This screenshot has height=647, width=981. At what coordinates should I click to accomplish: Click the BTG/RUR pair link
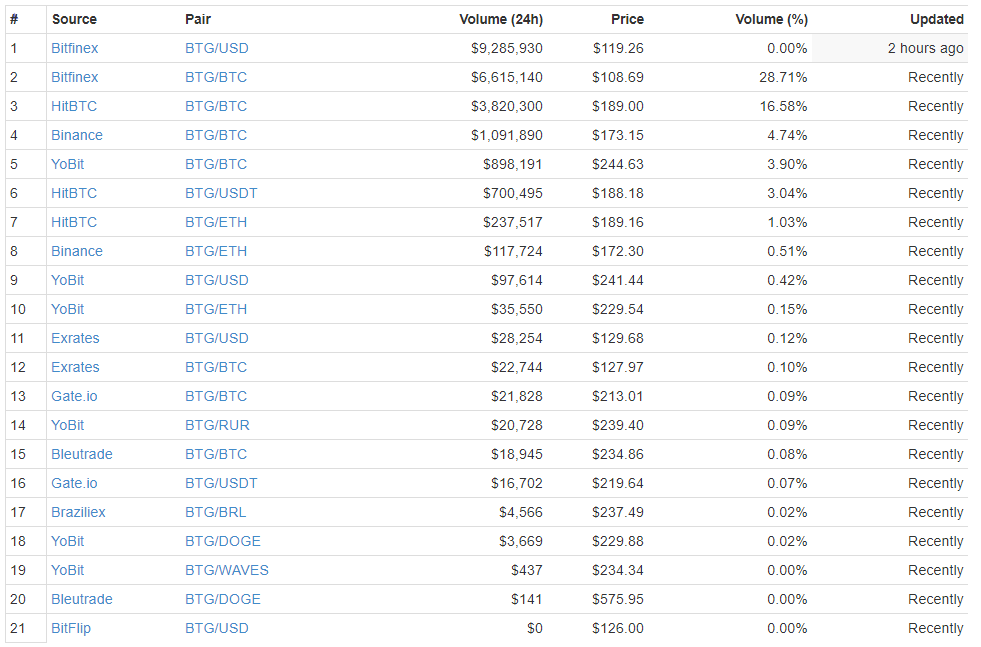(x=217, y=425)
